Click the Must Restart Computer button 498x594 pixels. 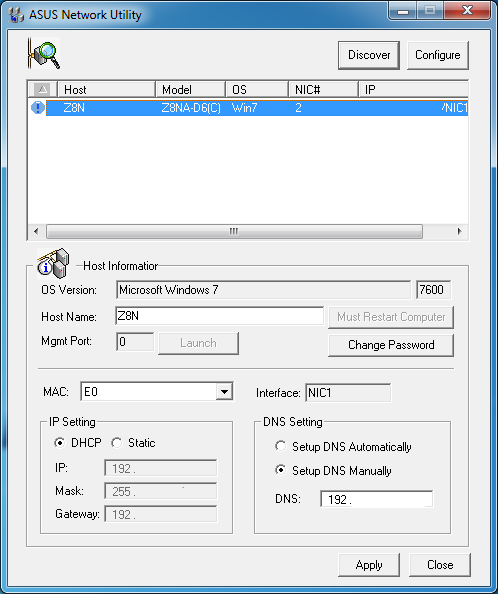point(391,317)
